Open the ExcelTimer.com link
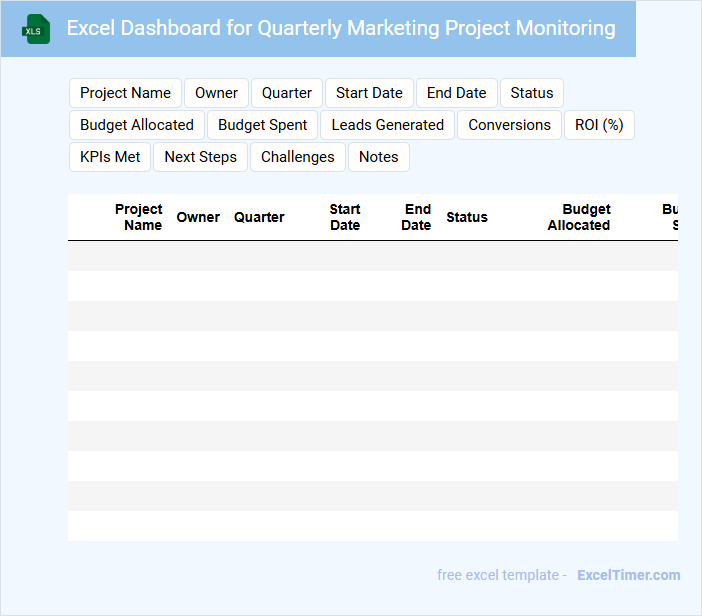This screenshot has height=616, width=702. pos(628,575)
